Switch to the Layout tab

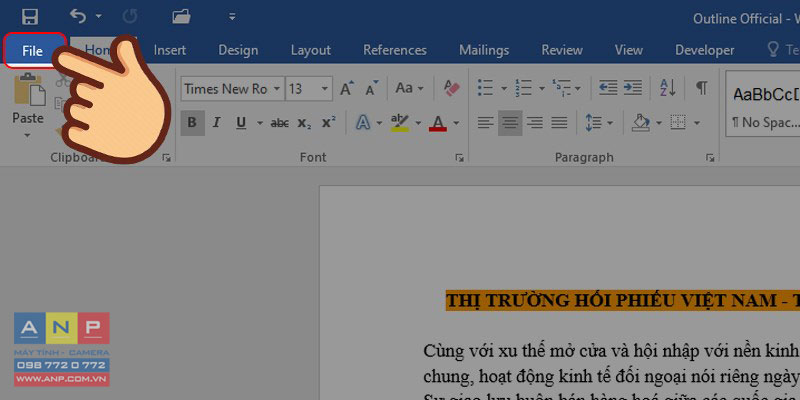point(311,50)
